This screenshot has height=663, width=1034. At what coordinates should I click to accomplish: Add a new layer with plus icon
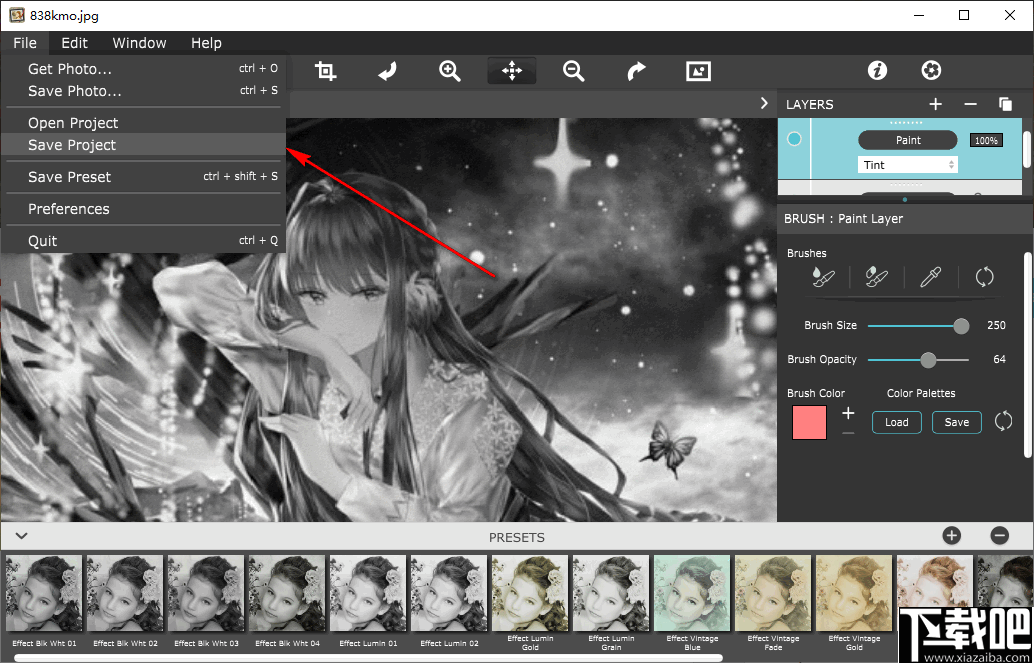[935, 104]
